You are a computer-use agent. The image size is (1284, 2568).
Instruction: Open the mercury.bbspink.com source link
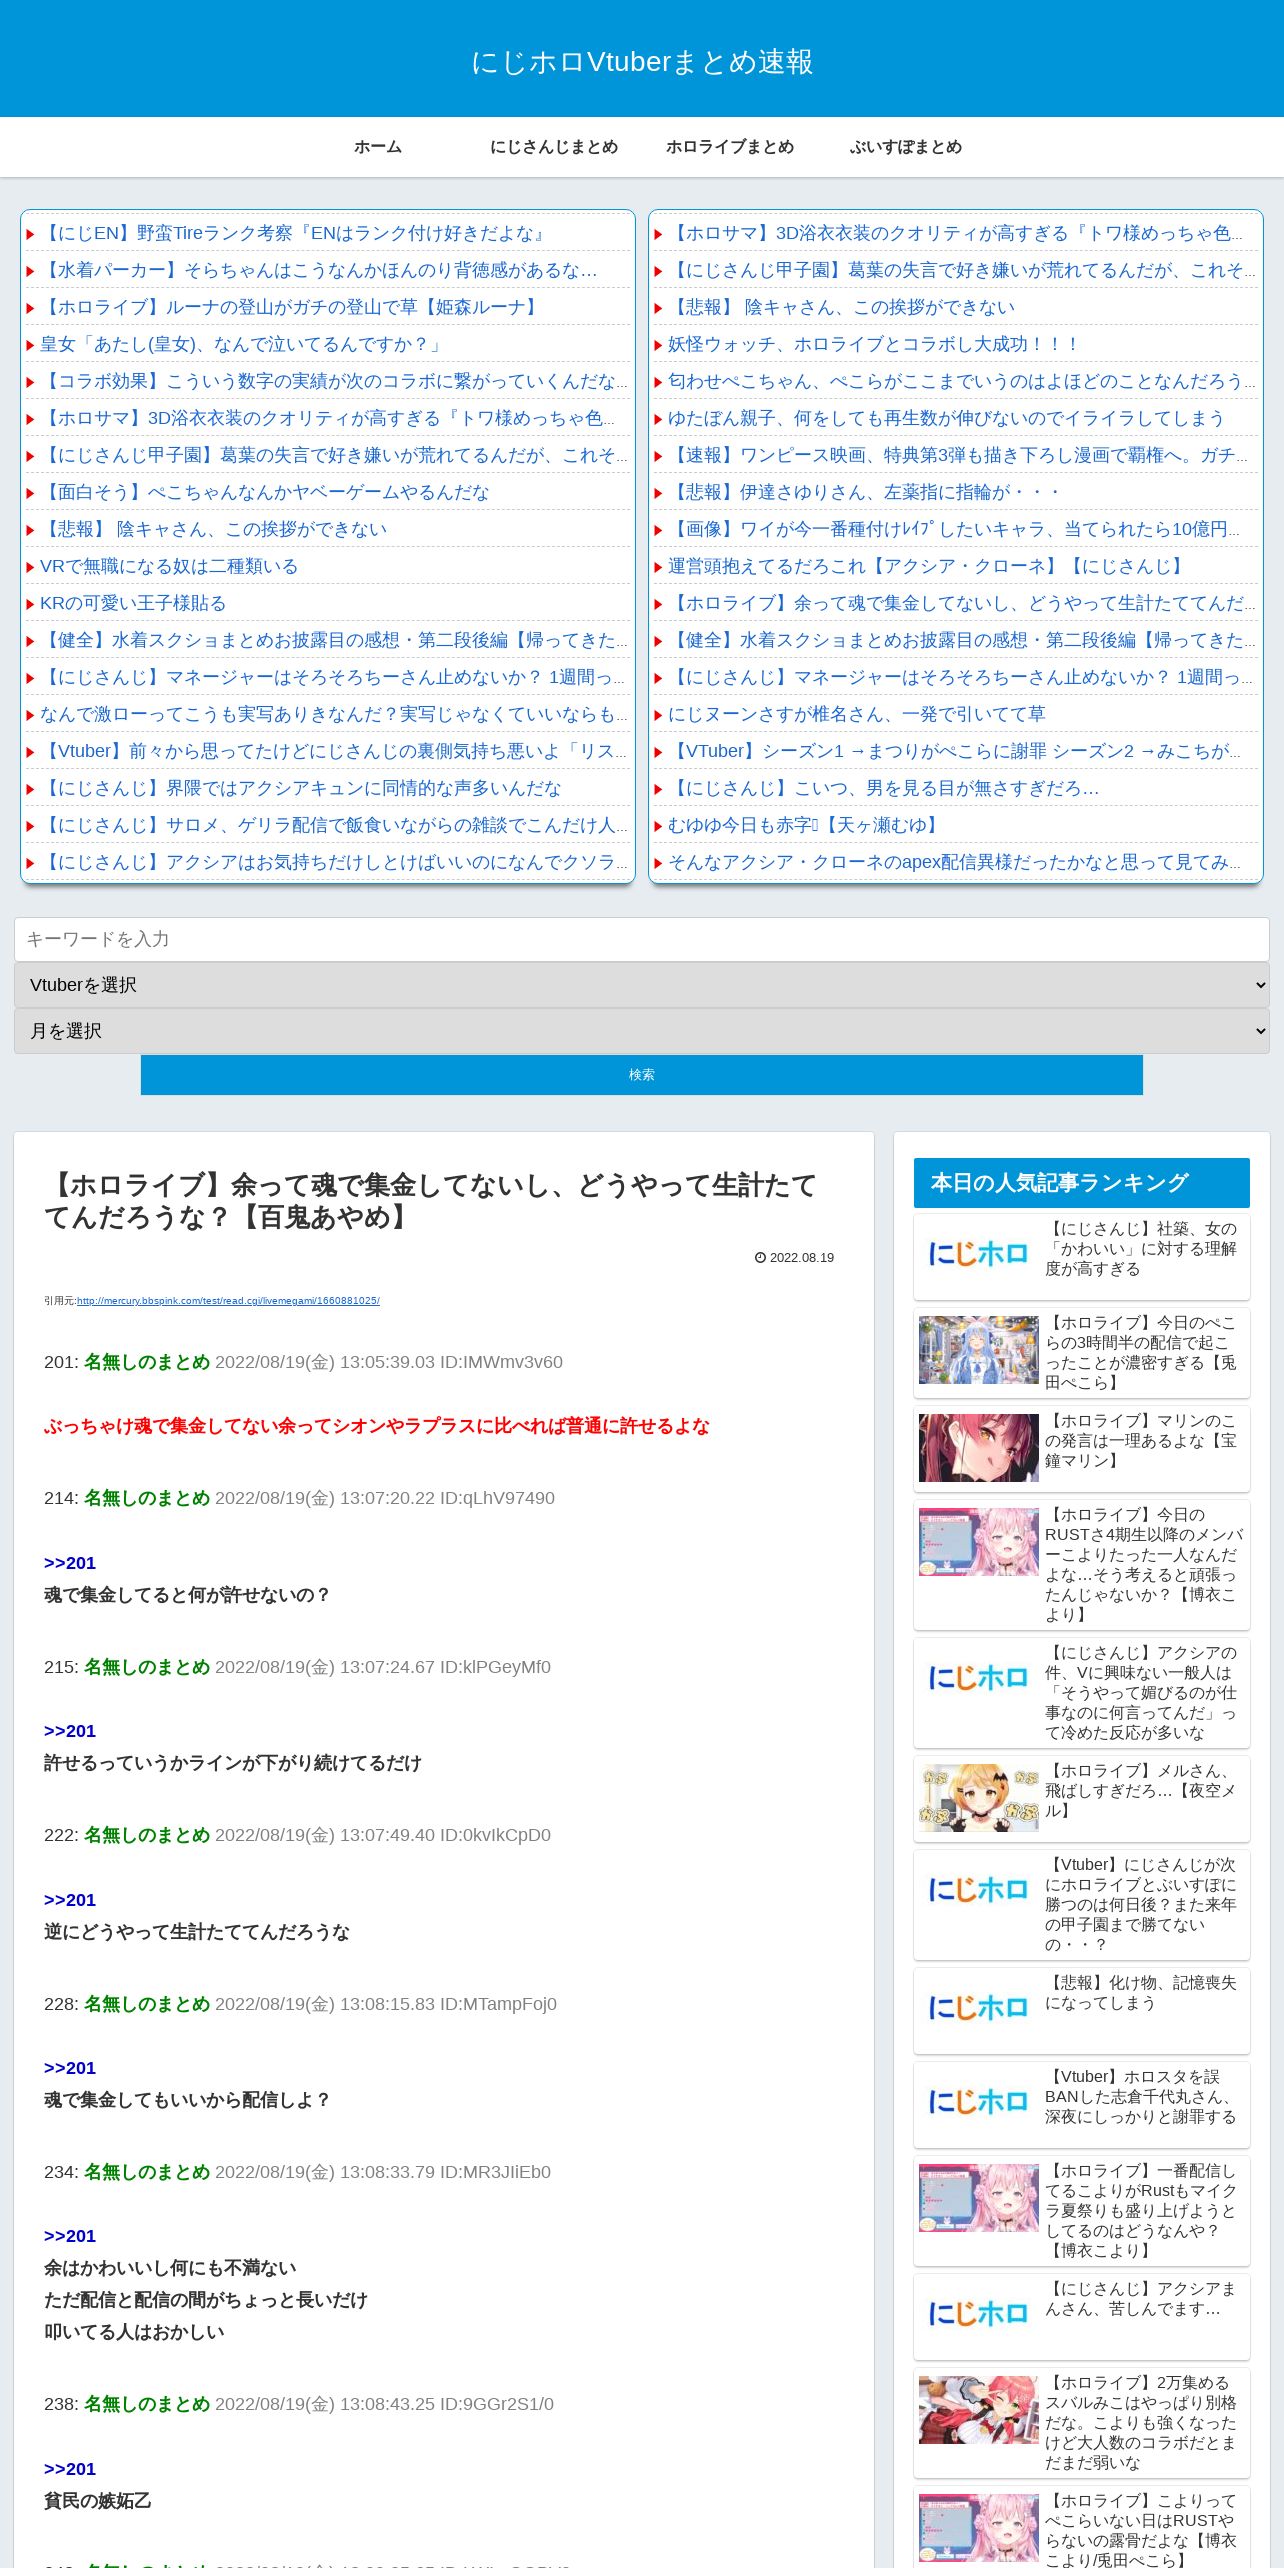pyautogui.click(x=228, y=1301)
